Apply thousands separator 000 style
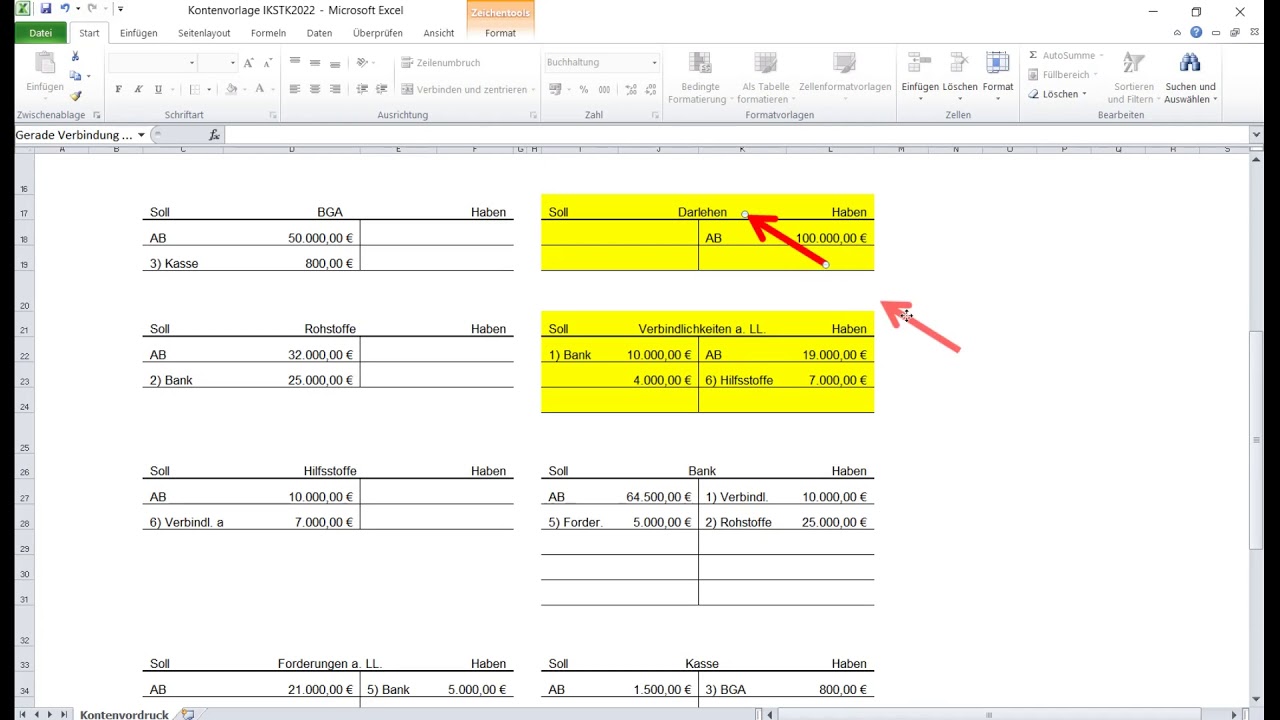This screenshot has height=720, width=1280. click(x=603, y=89)
